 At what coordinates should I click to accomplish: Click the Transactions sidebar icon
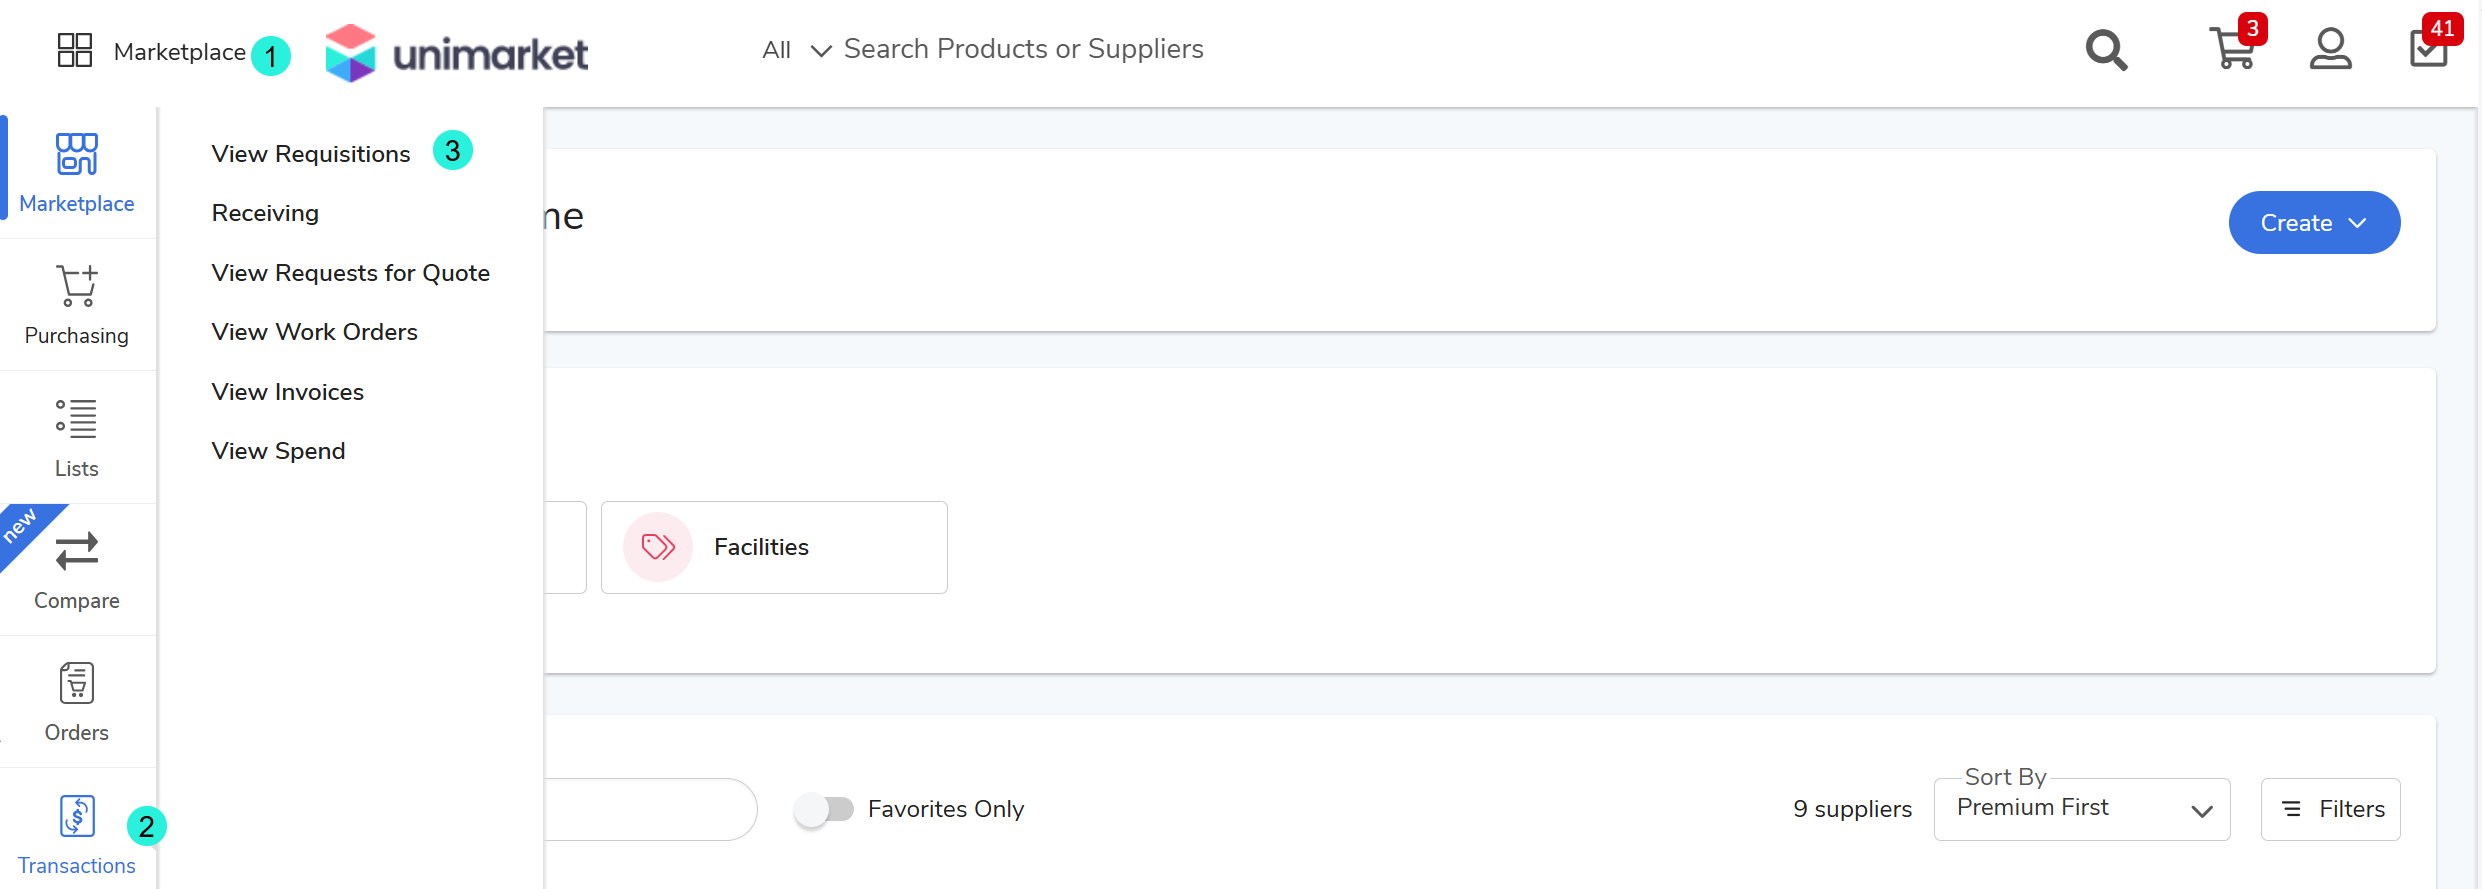tap(77, 817)
